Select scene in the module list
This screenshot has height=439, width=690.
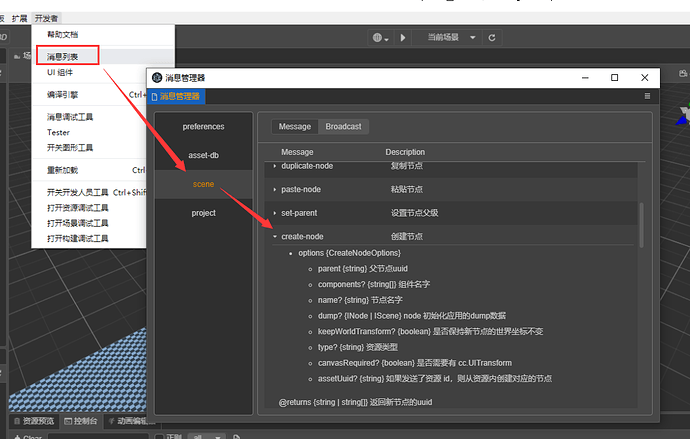click(x=203, y=184)
